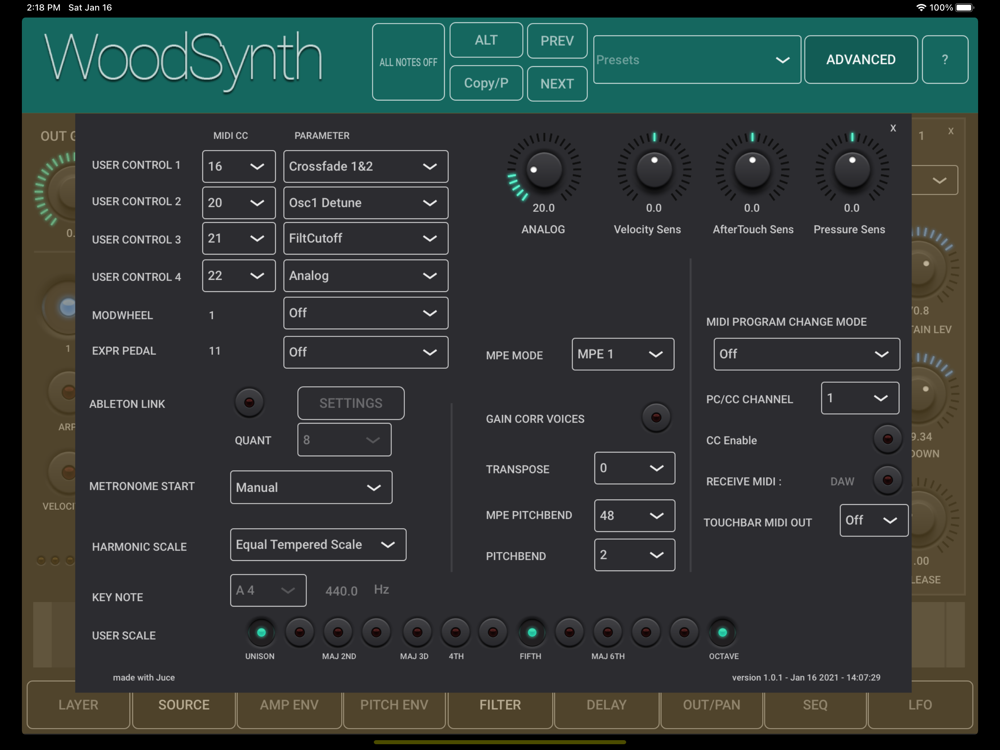
Task: Select the FIFTH user scale LED button
Action: [x=531, y=632]
